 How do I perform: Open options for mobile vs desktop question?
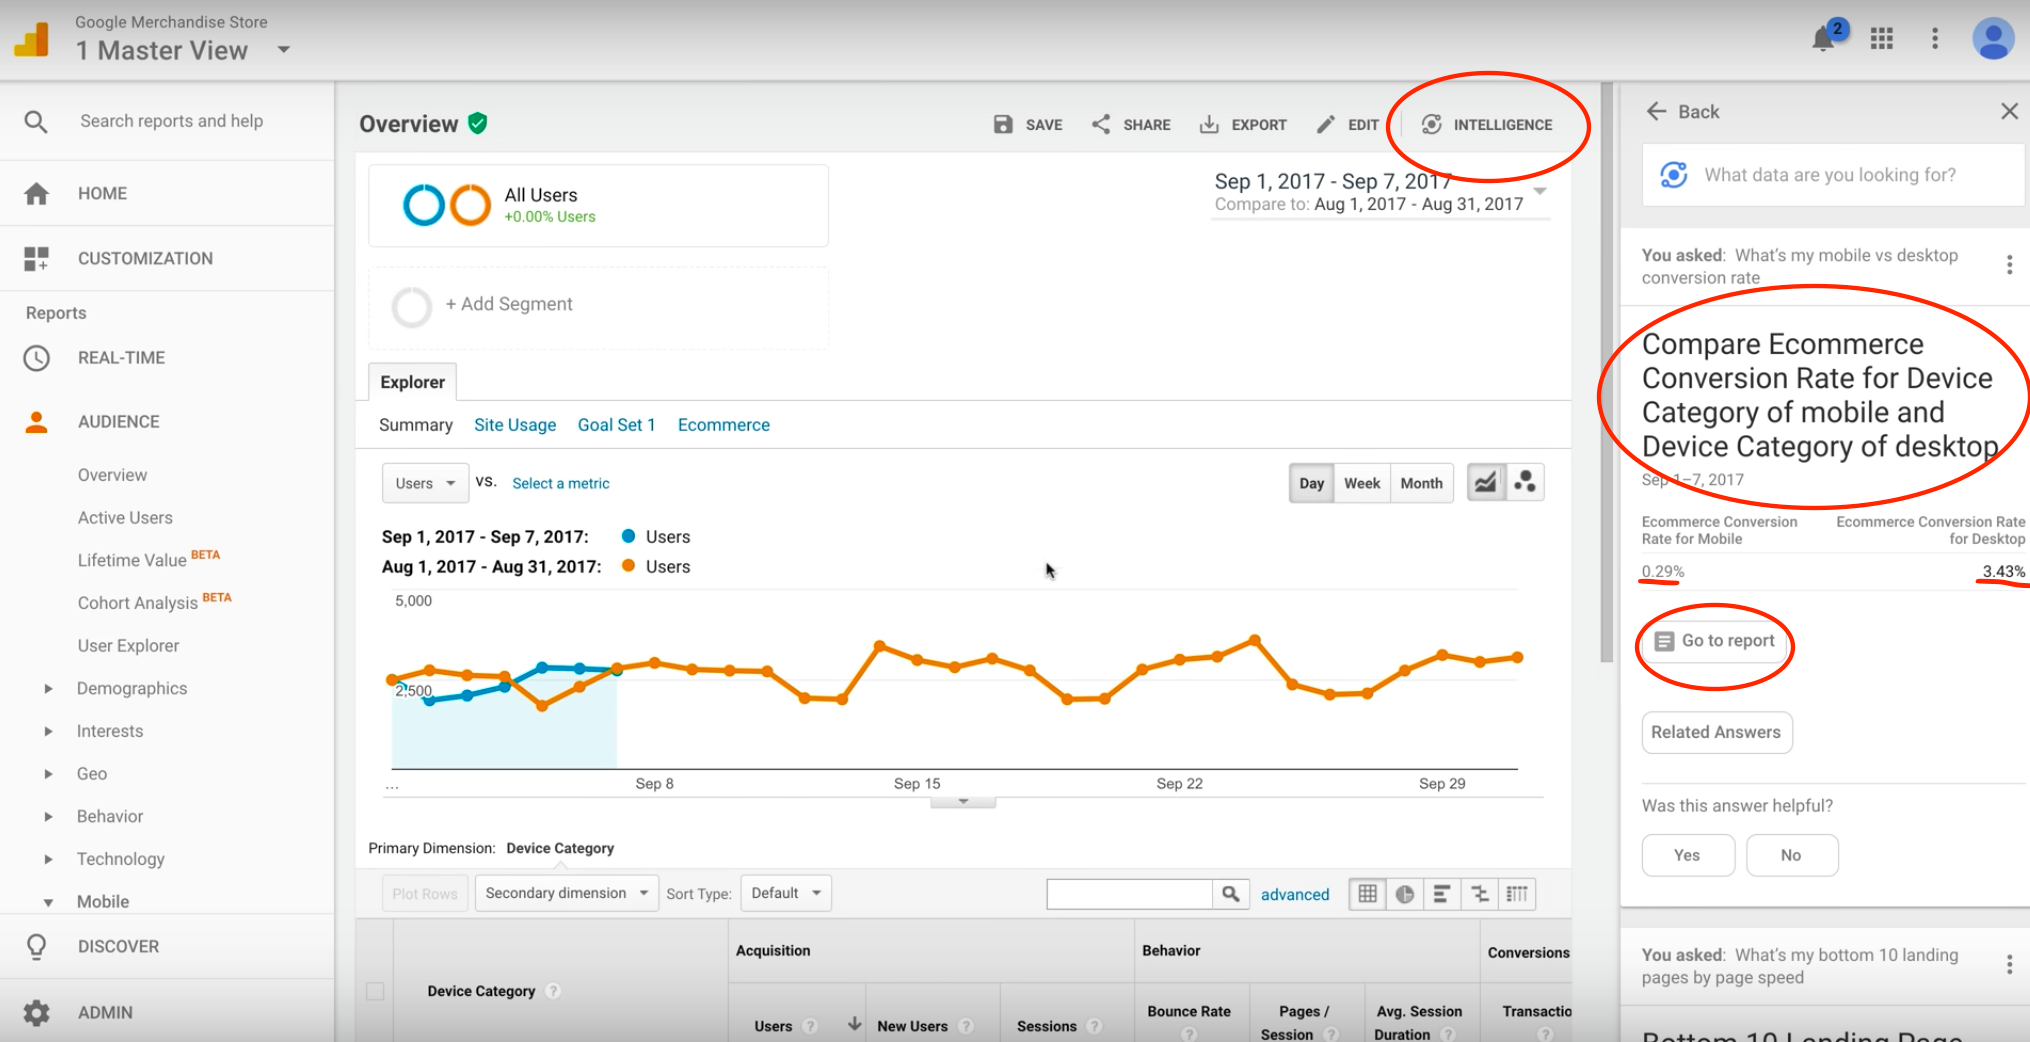(2009, 265)
